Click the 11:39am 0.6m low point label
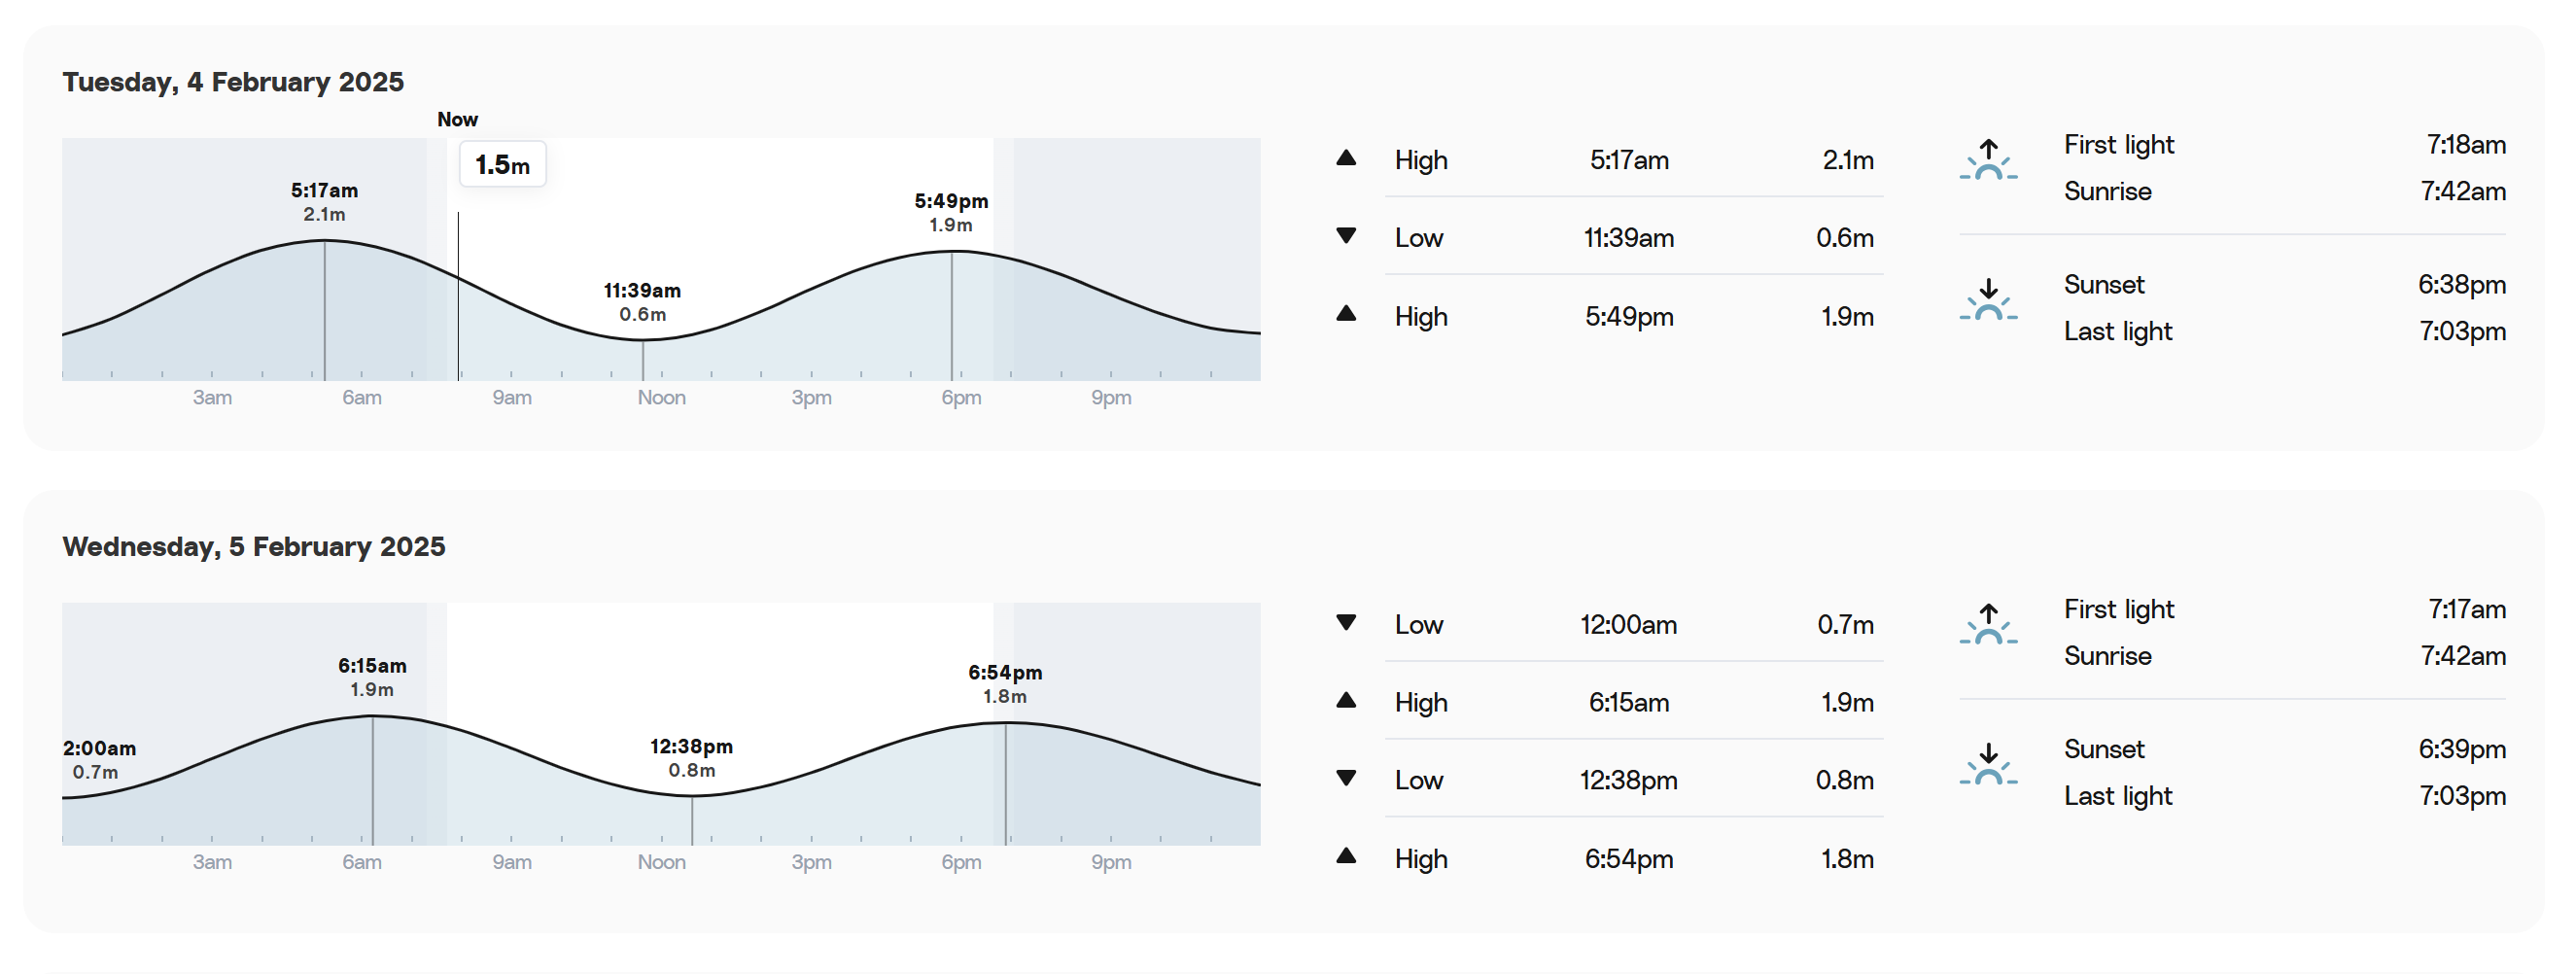Image resolution: width=2576 pixels, height=974 pixels. coord(642,302)
